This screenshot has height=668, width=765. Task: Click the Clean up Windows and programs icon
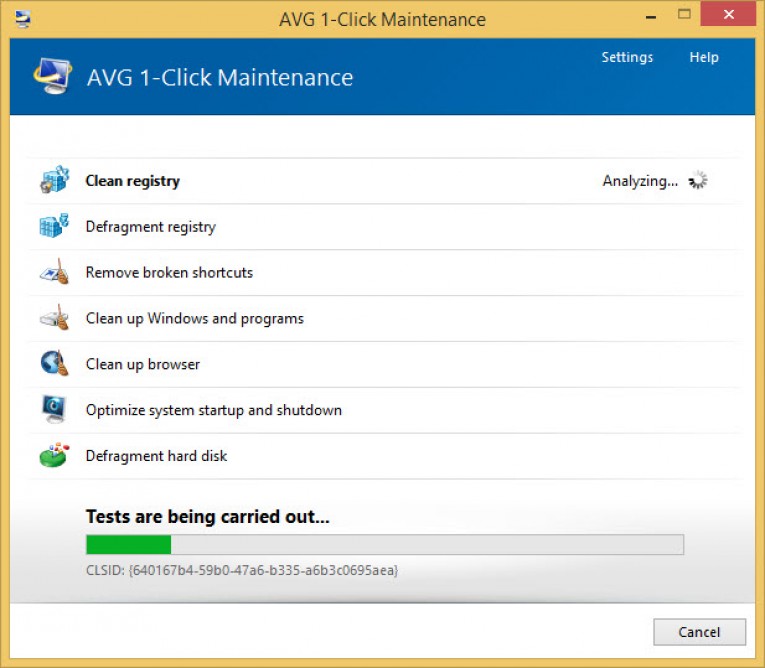55,318
